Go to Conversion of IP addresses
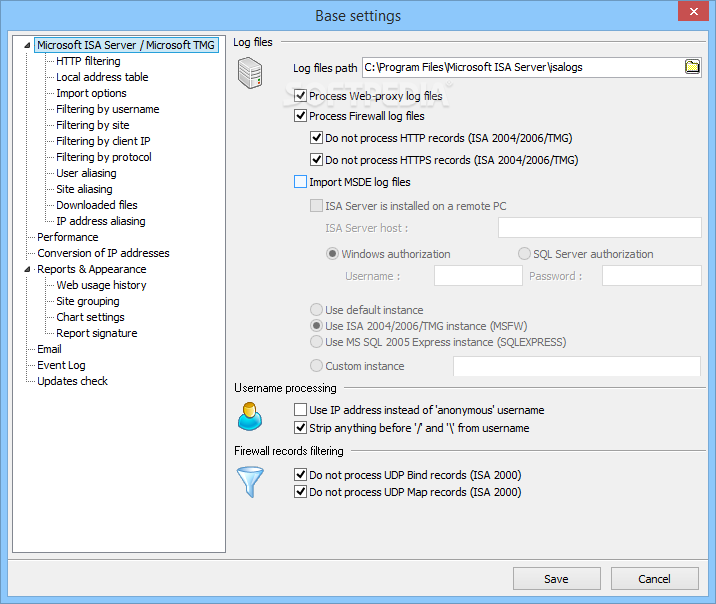 tap(103, 253)
